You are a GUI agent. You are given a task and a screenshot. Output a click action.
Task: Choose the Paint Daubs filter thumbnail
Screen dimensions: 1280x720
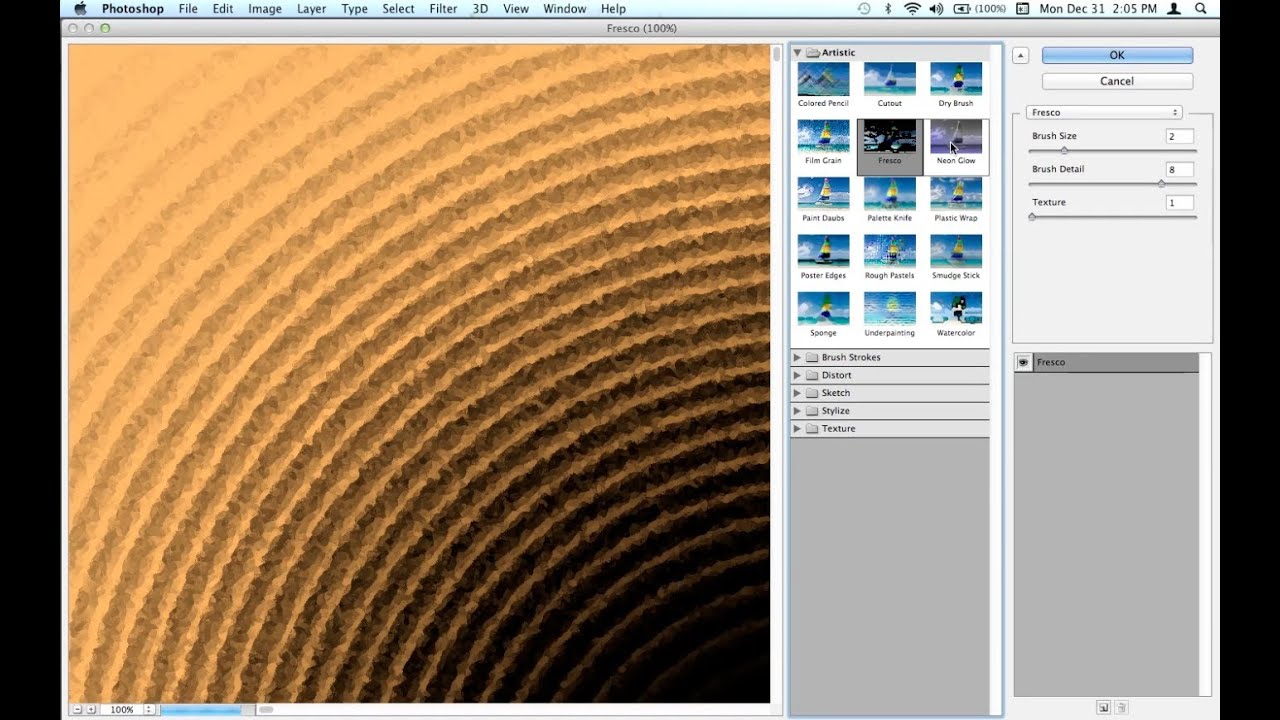pyautogui.click(x=823, y=194)
